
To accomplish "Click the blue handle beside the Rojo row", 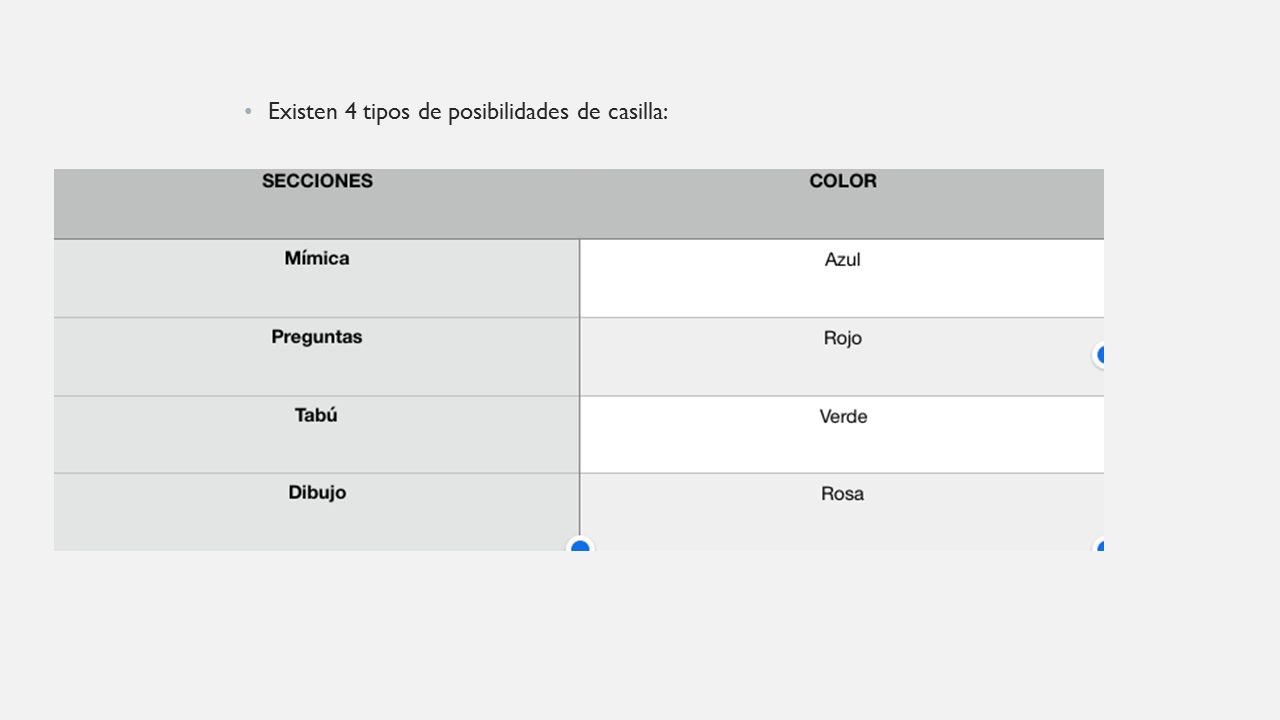I will click(x=1099, y=355).
